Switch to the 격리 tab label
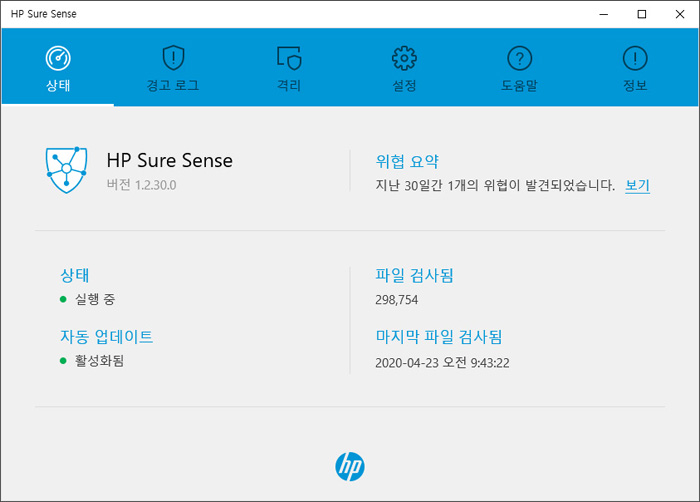This screenshot has height=502, width=700. [x=289, y=85]
